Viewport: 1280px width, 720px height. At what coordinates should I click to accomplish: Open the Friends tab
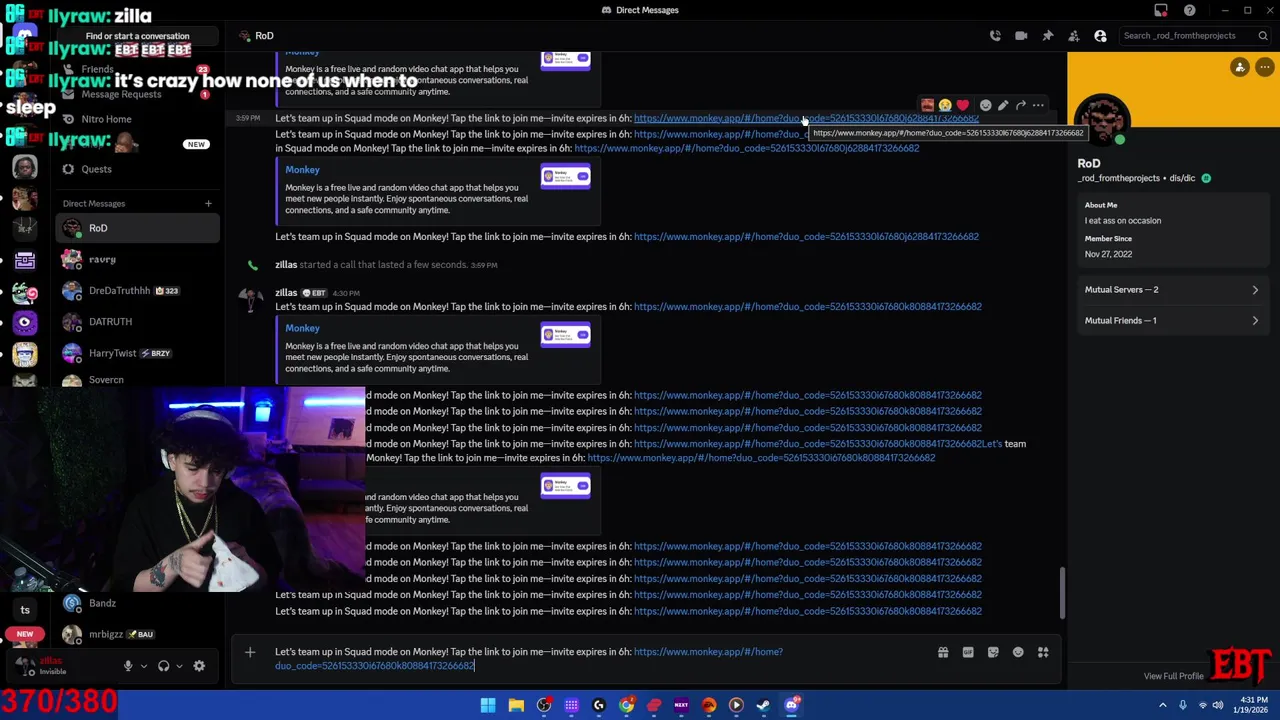tap(137, 69)
